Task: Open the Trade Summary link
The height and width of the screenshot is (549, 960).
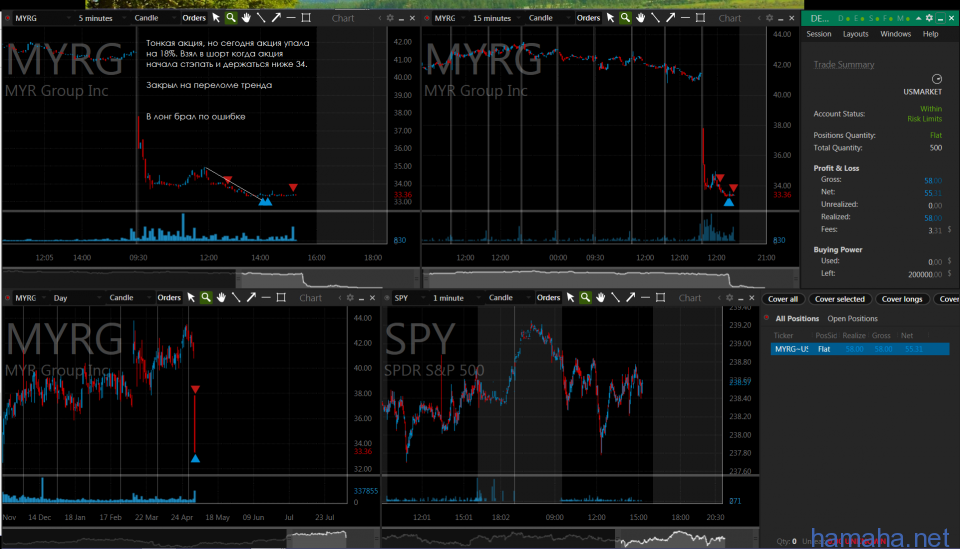Action: click(x=844, y=65)
